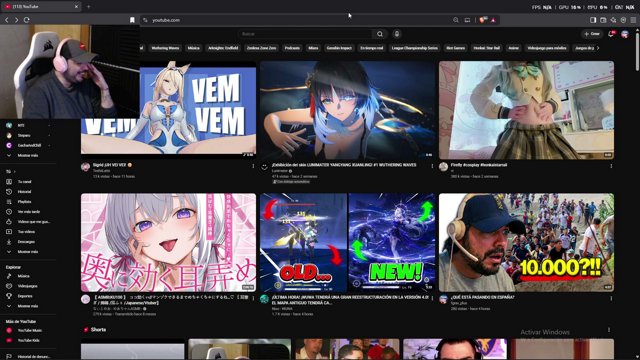The image size is (640, 360).
Task: Open options menu for the España 10.000 video
Action: pos(611,298)
